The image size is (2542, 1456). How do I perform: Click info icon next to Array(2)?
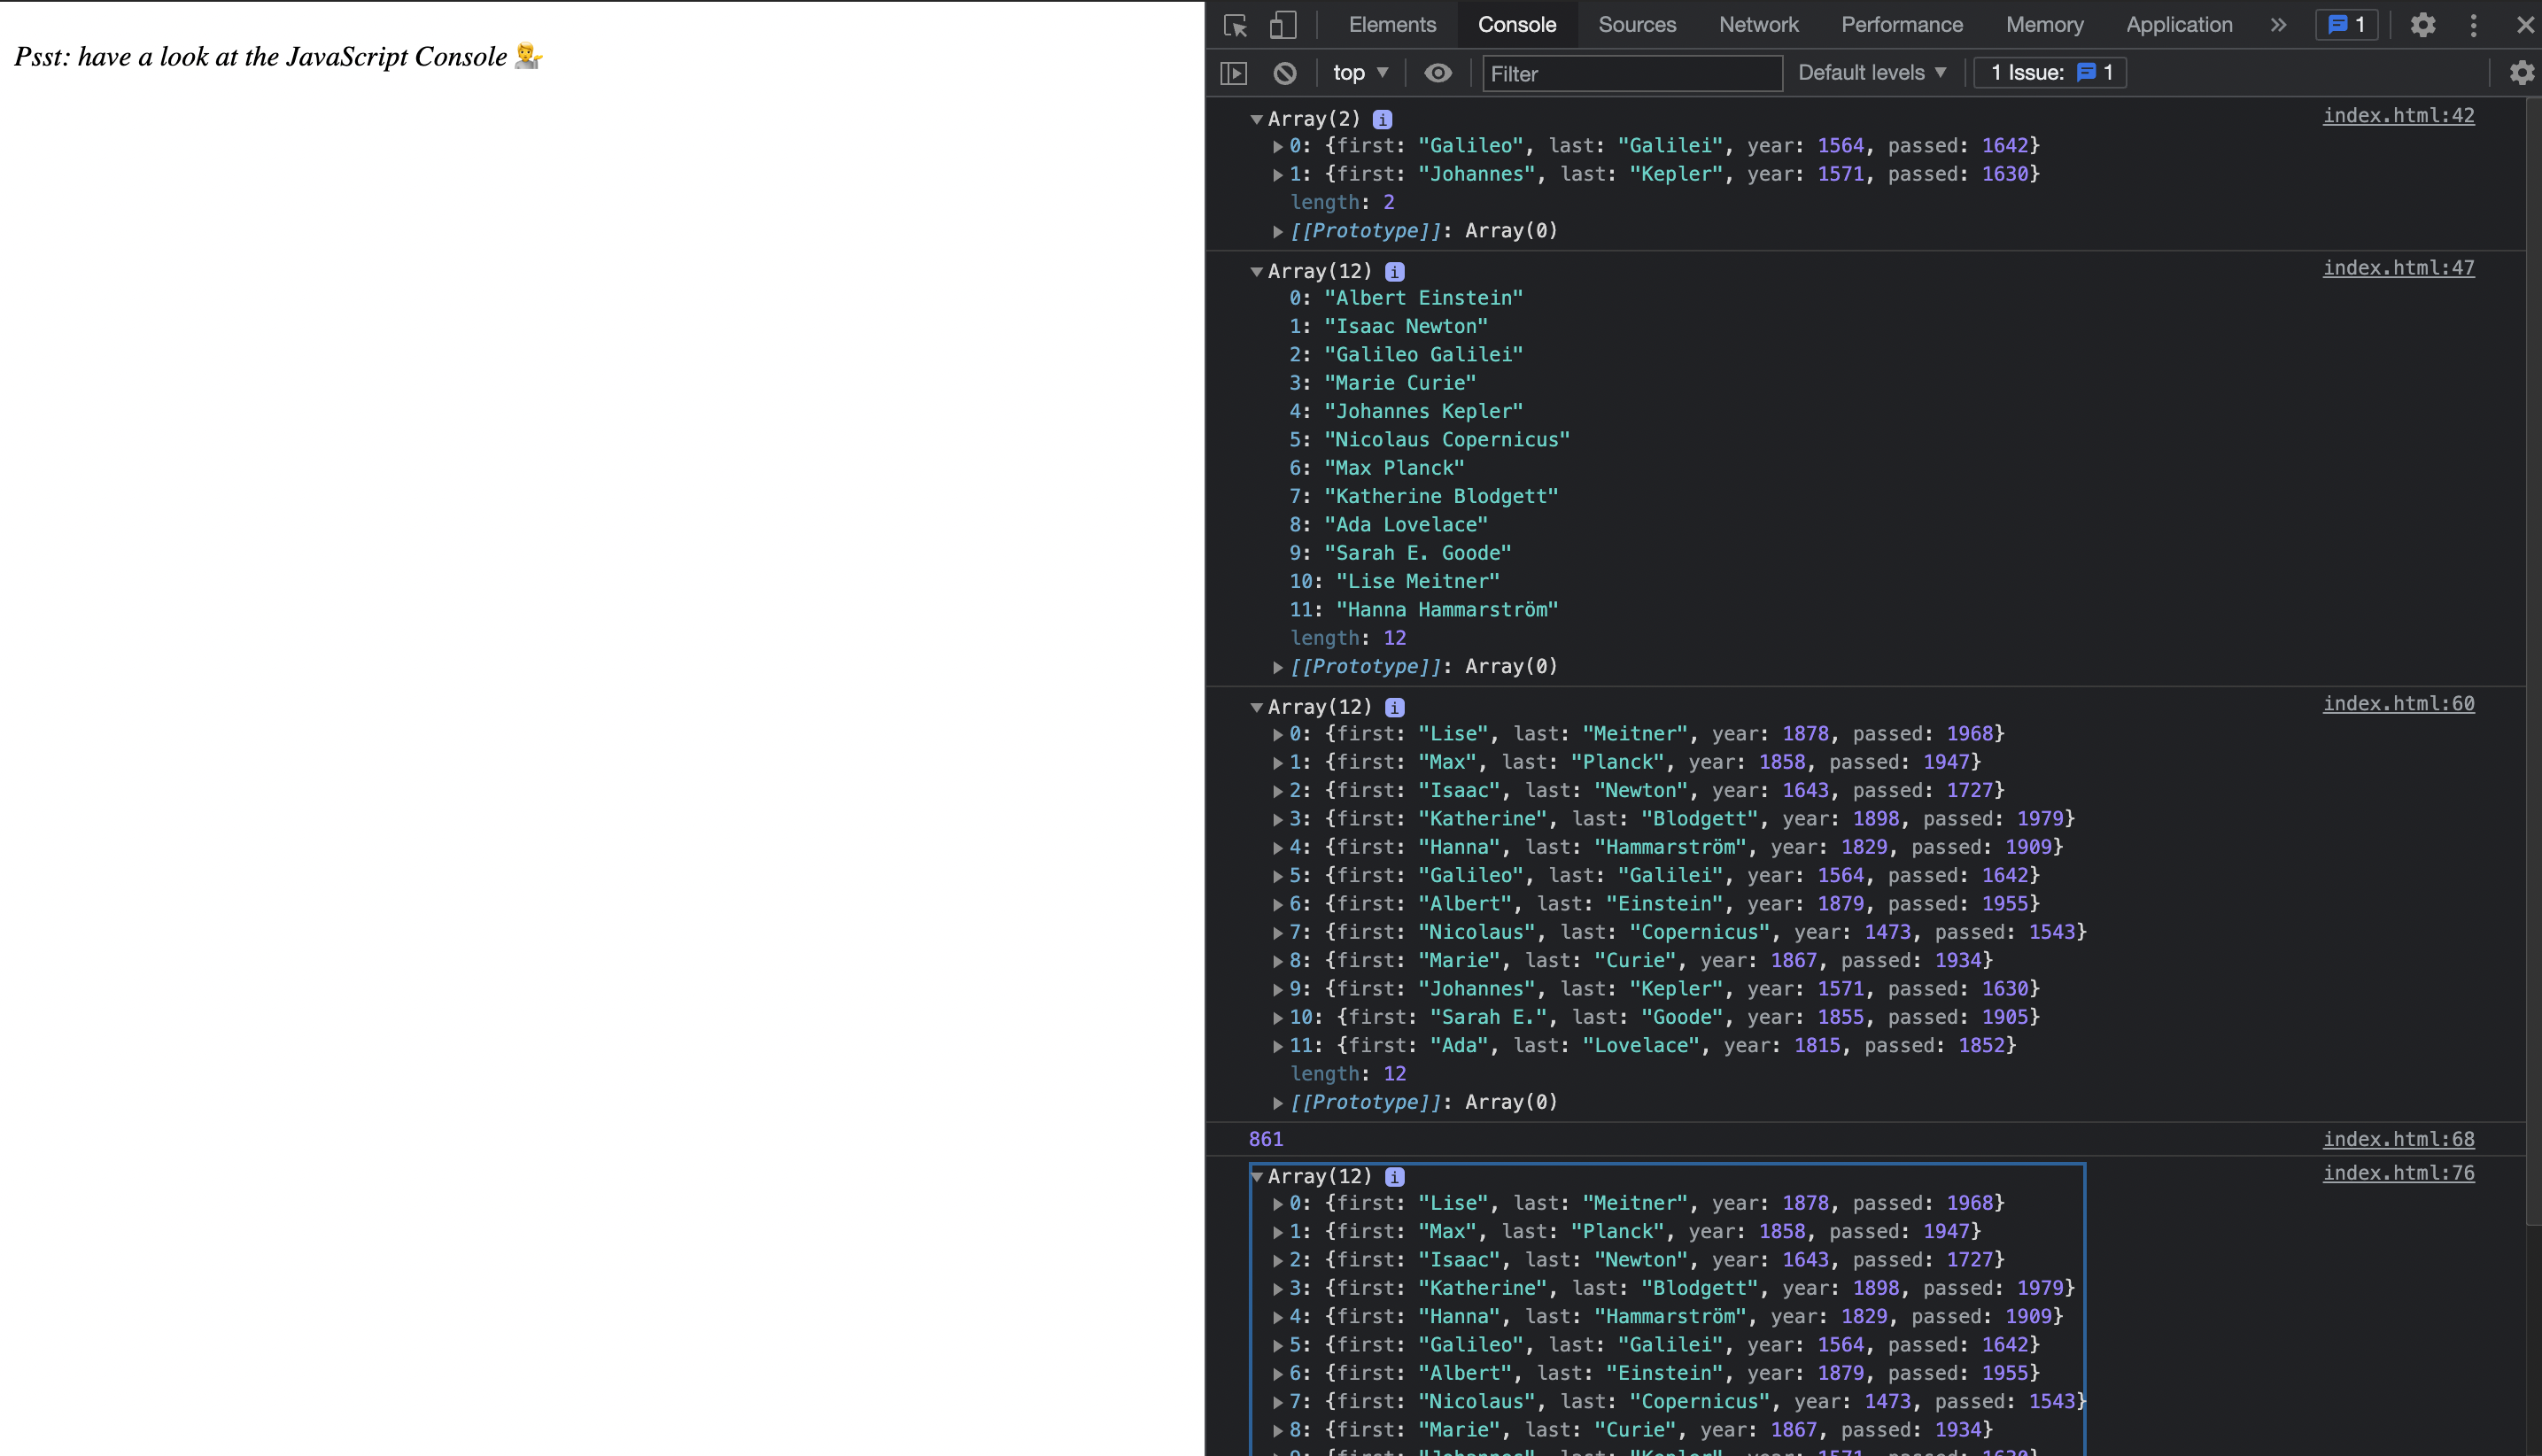coord(1382,120)
